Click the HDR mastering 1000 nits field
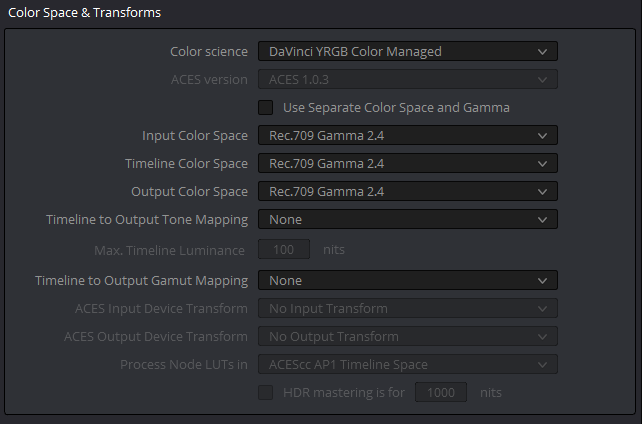 click(x=441, y=392)
